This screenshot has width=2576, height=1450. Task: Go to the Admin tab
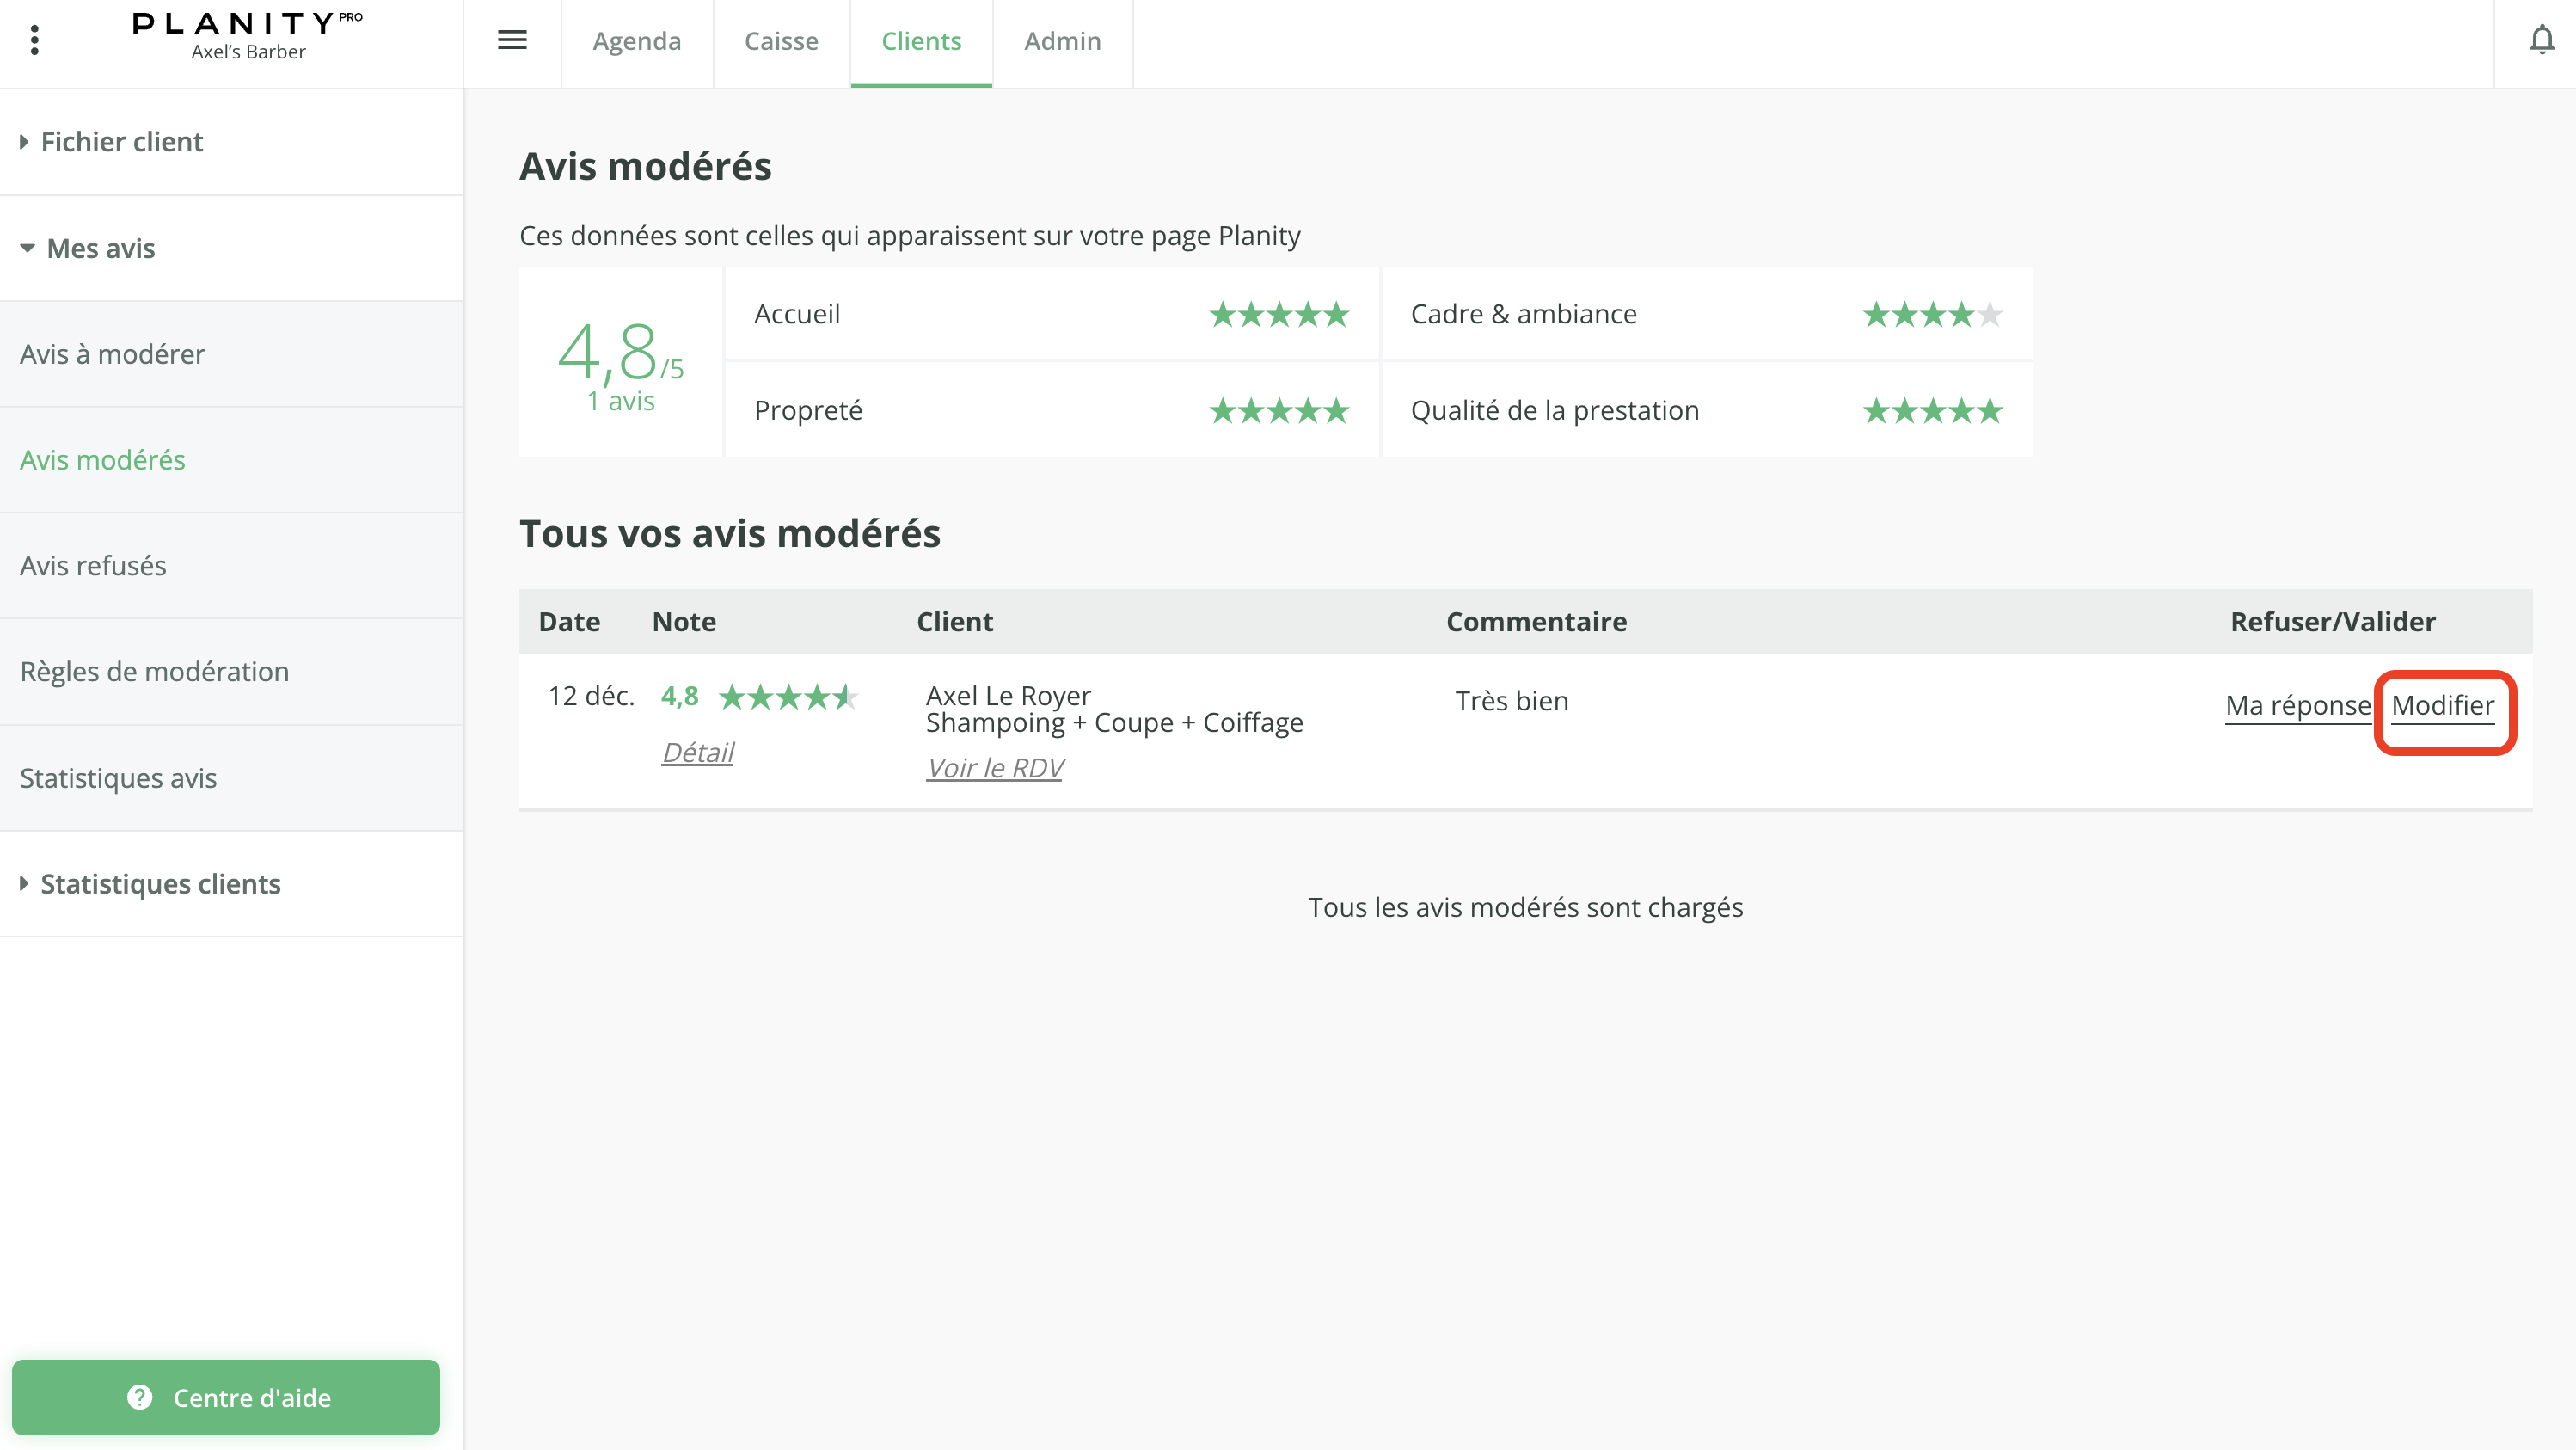1062,41
